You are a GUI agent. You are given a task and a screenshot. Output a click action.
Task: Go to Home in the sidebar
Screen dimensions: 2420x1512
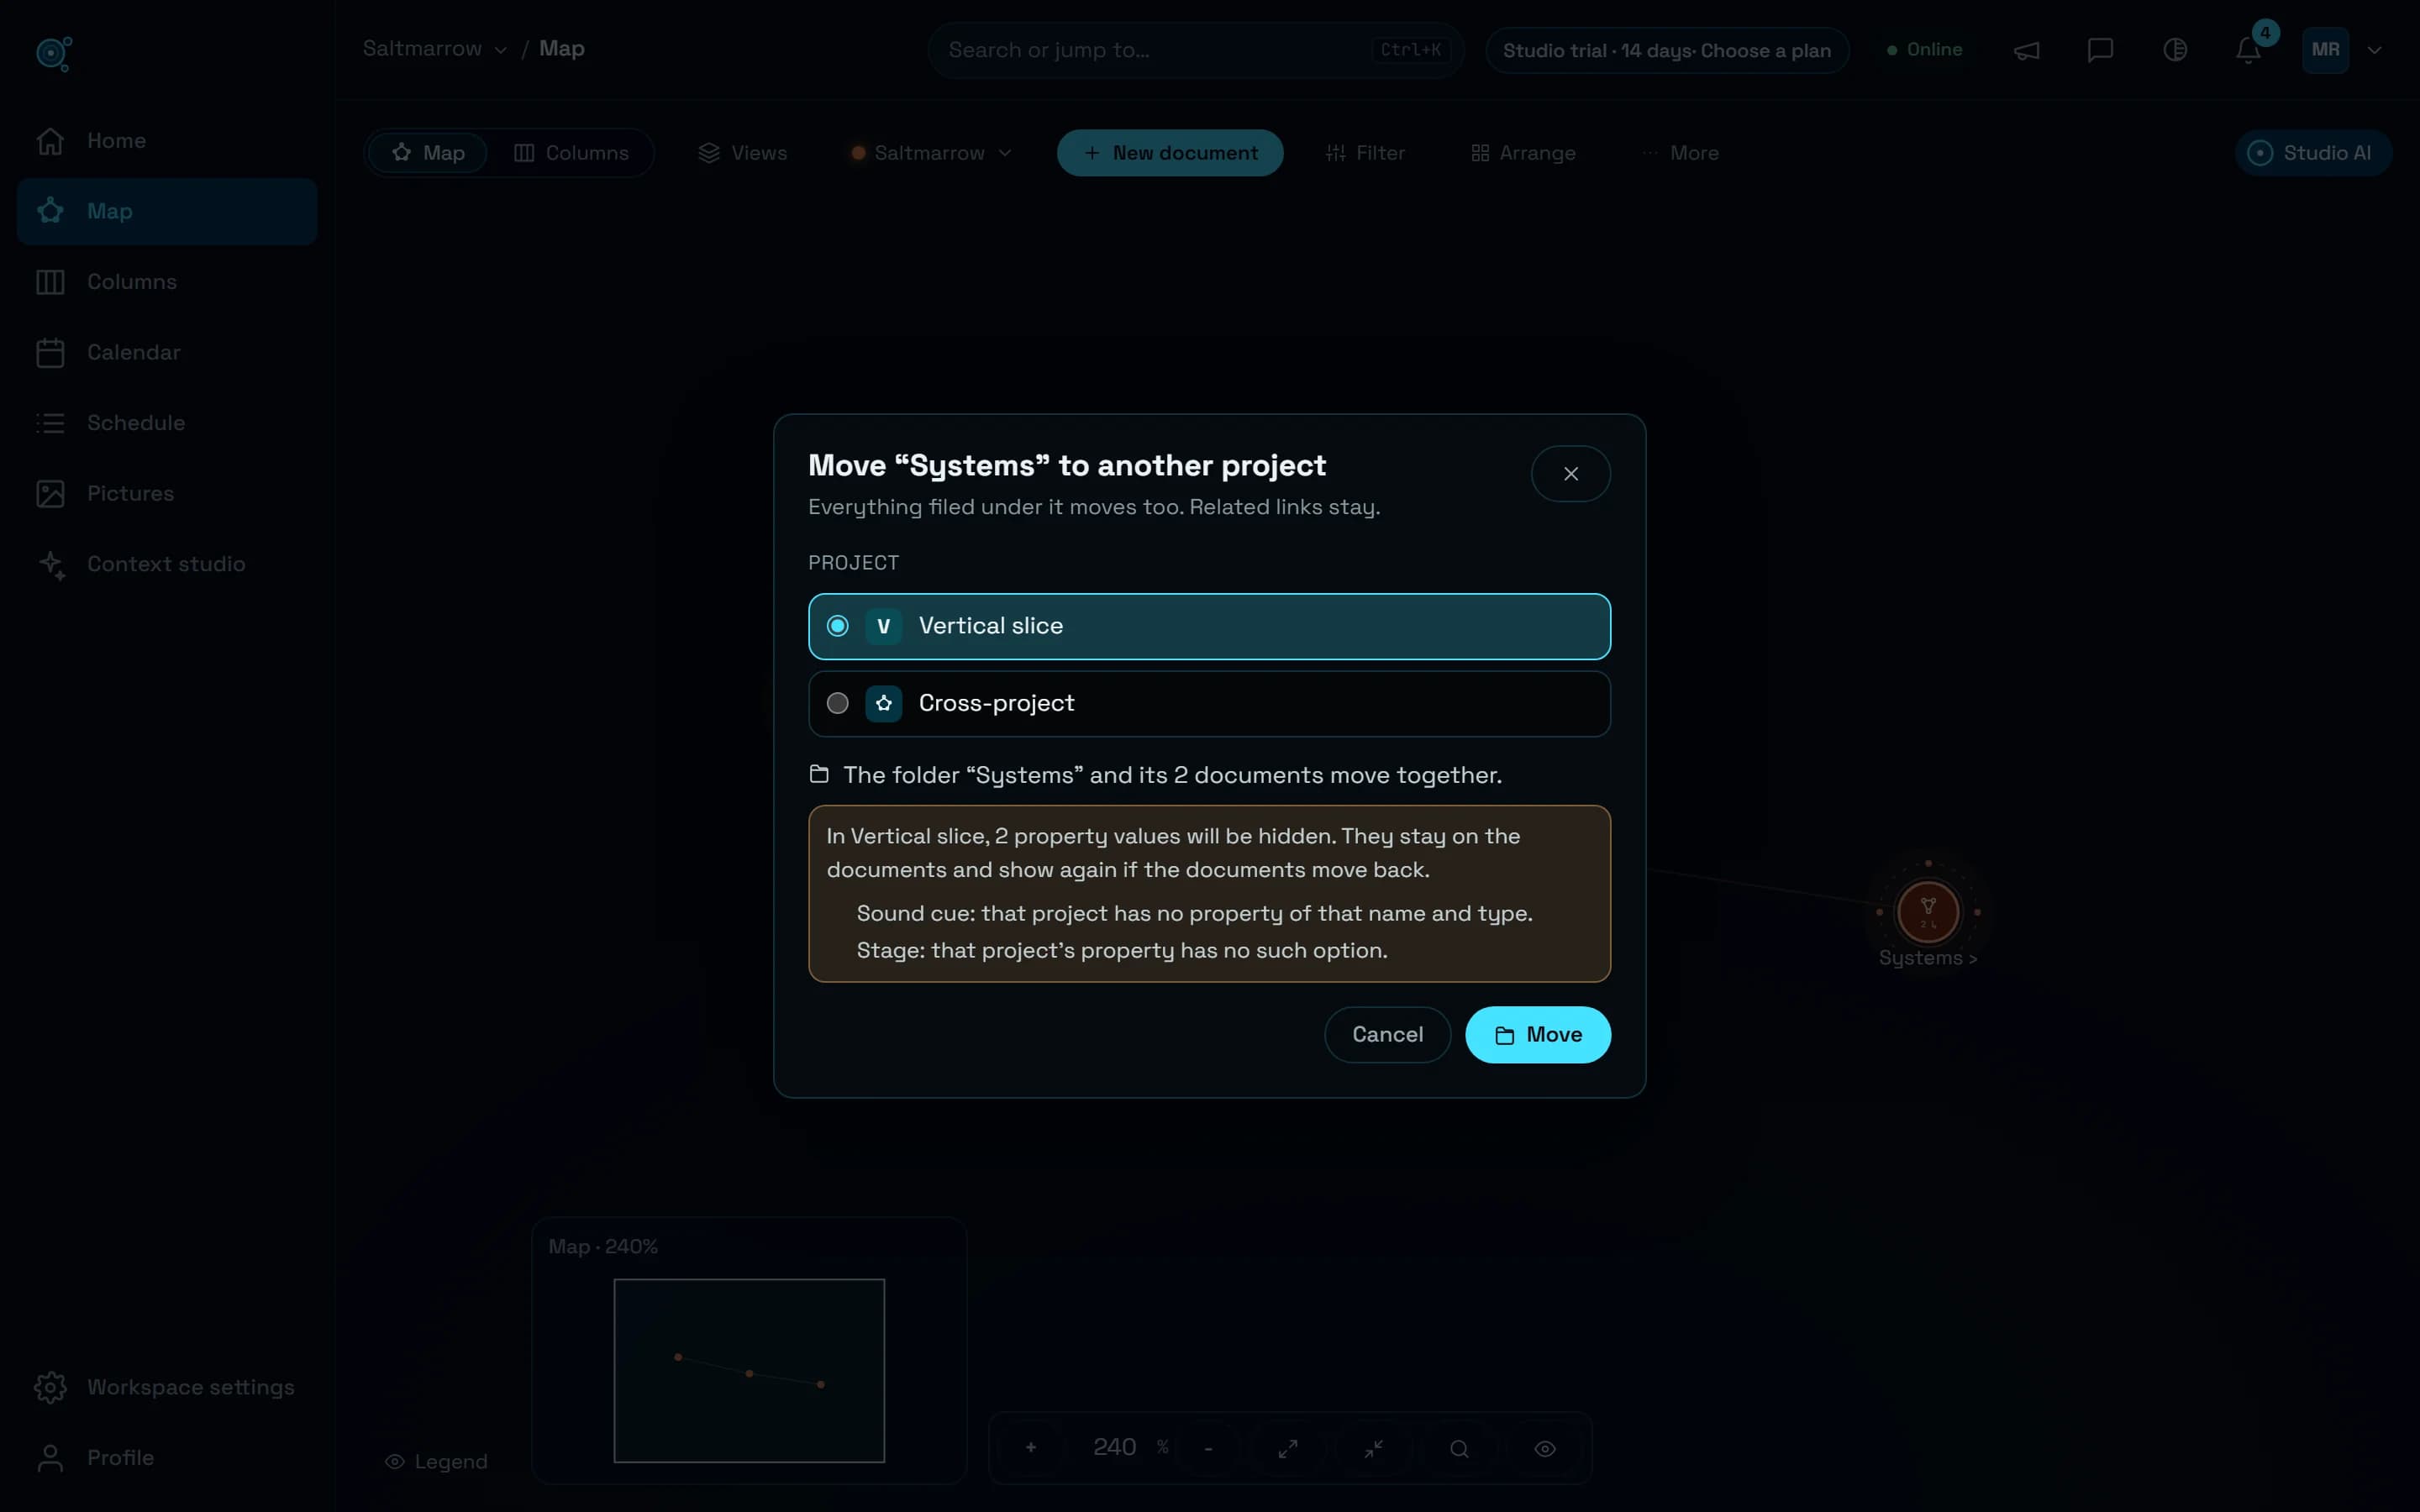166,141
